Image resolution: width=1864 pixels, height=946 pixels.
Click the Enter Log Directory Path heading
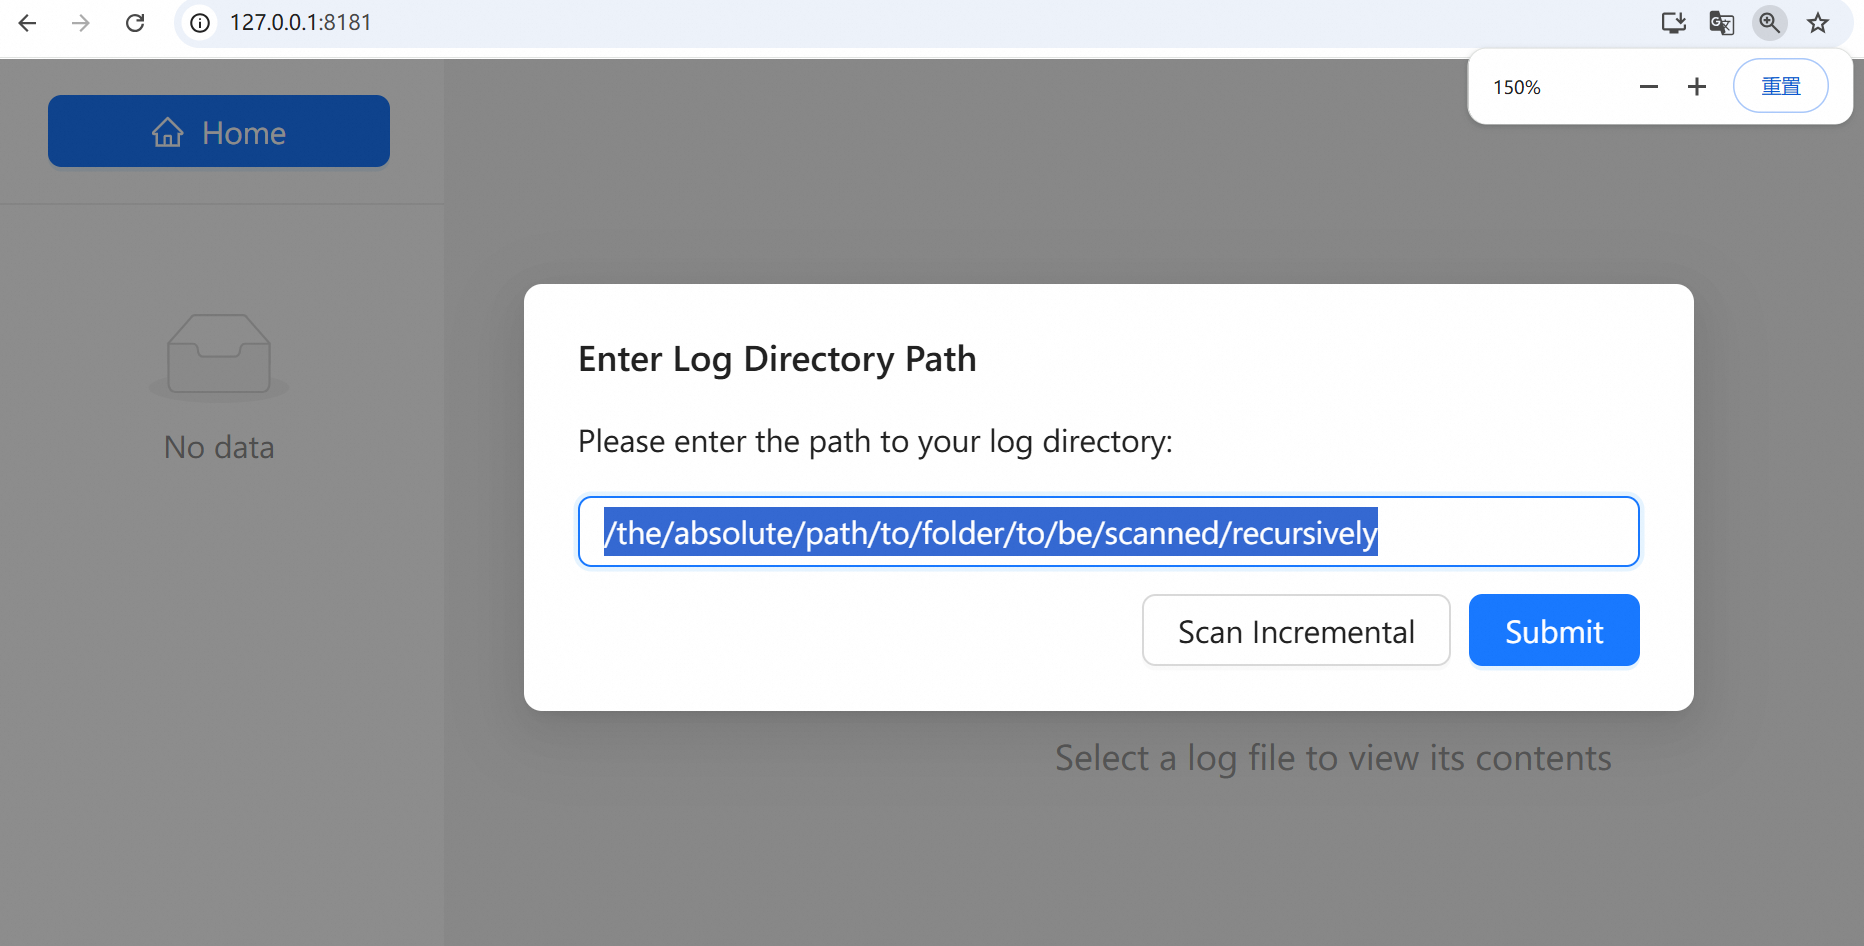coord(777,359)
